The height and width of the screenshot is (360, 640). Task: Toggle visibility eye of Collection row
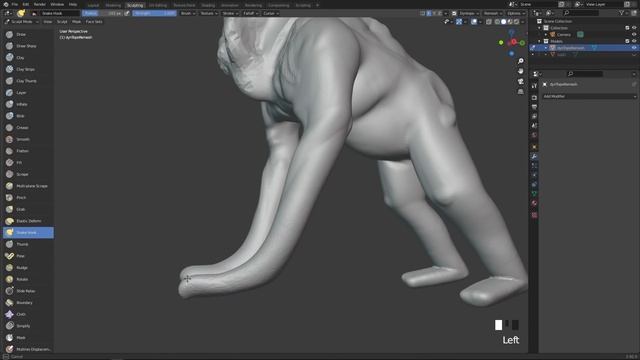[x=634, y=28]
